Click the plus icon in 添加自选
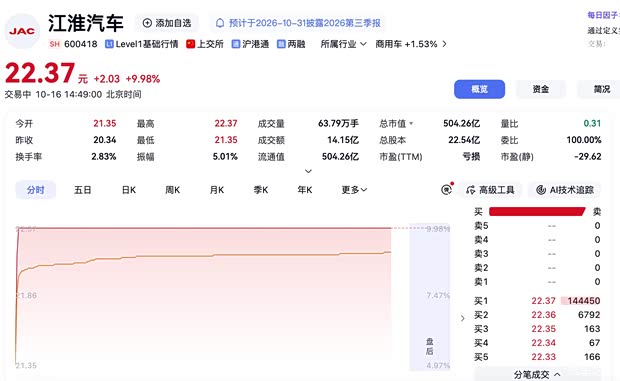620x381 pixels. pyautogui.click(x=147, y=23)
